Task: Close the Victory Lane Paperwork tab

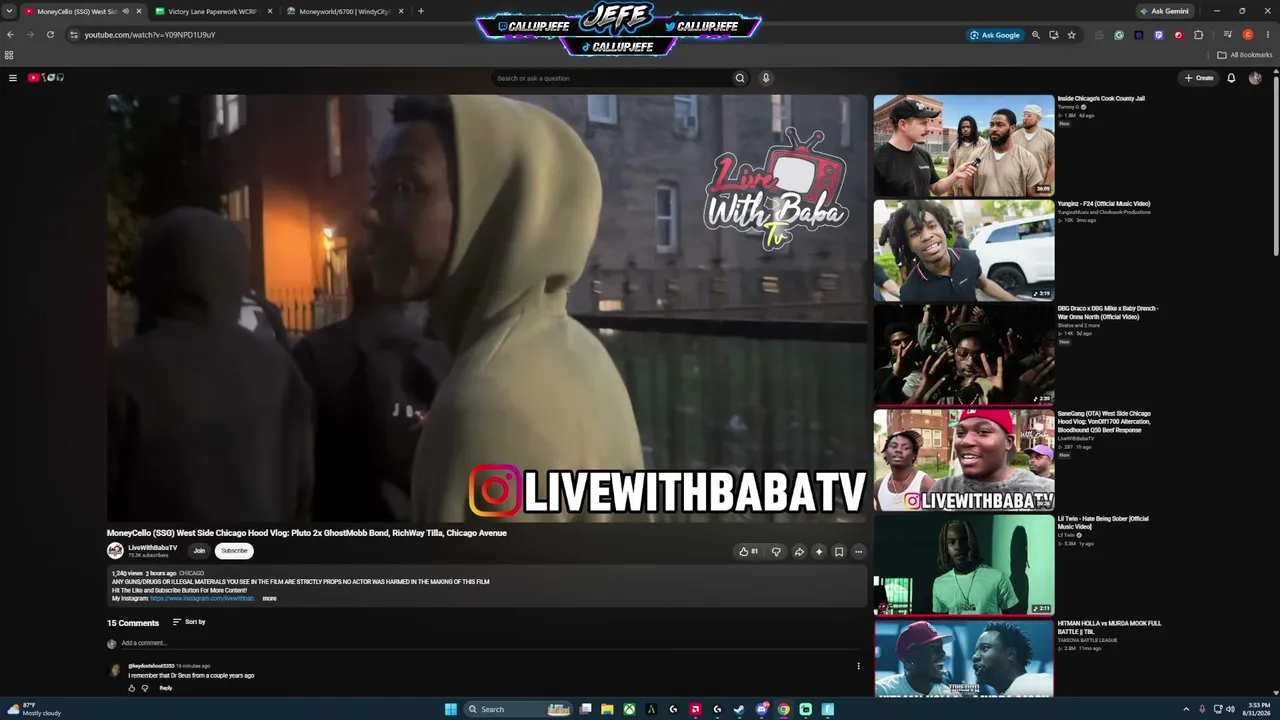Action: tap(270, 11)
